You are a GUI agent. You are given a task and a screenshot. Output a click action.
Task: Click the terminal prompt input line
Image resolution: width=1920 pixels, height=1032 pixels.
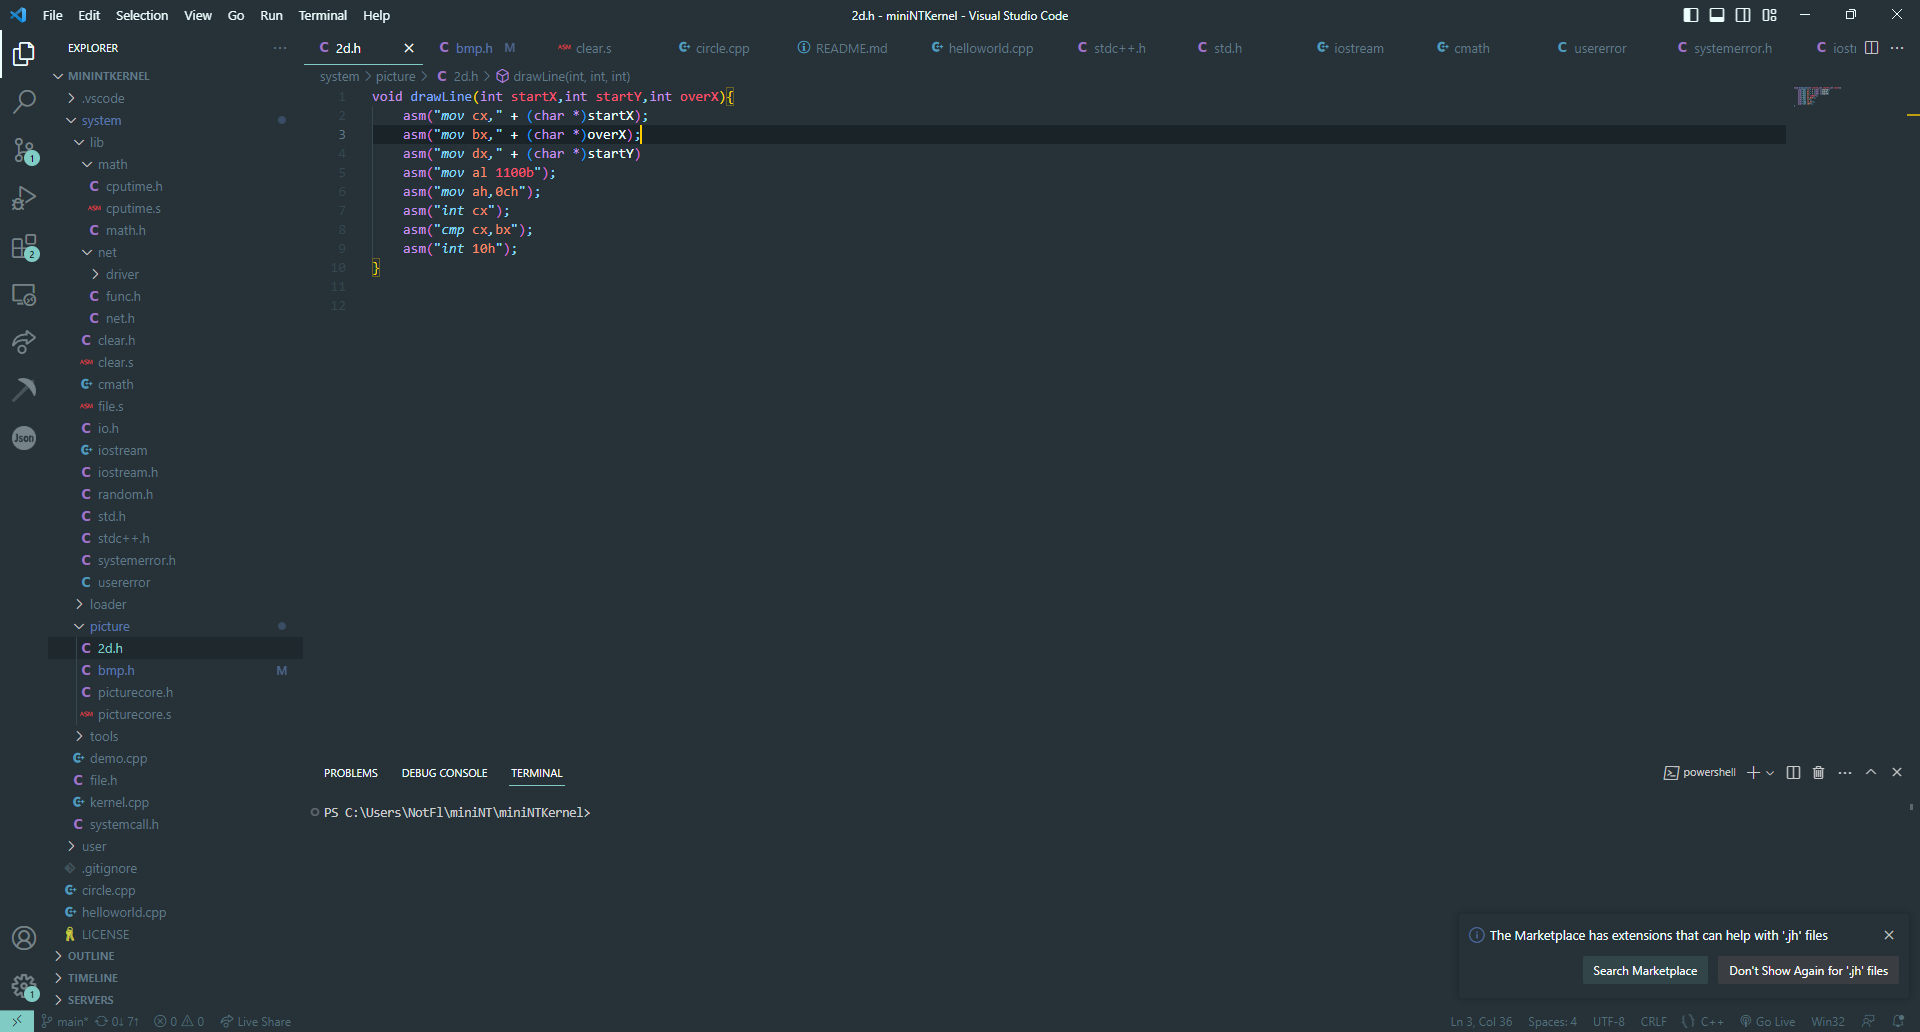coord(457,813)
